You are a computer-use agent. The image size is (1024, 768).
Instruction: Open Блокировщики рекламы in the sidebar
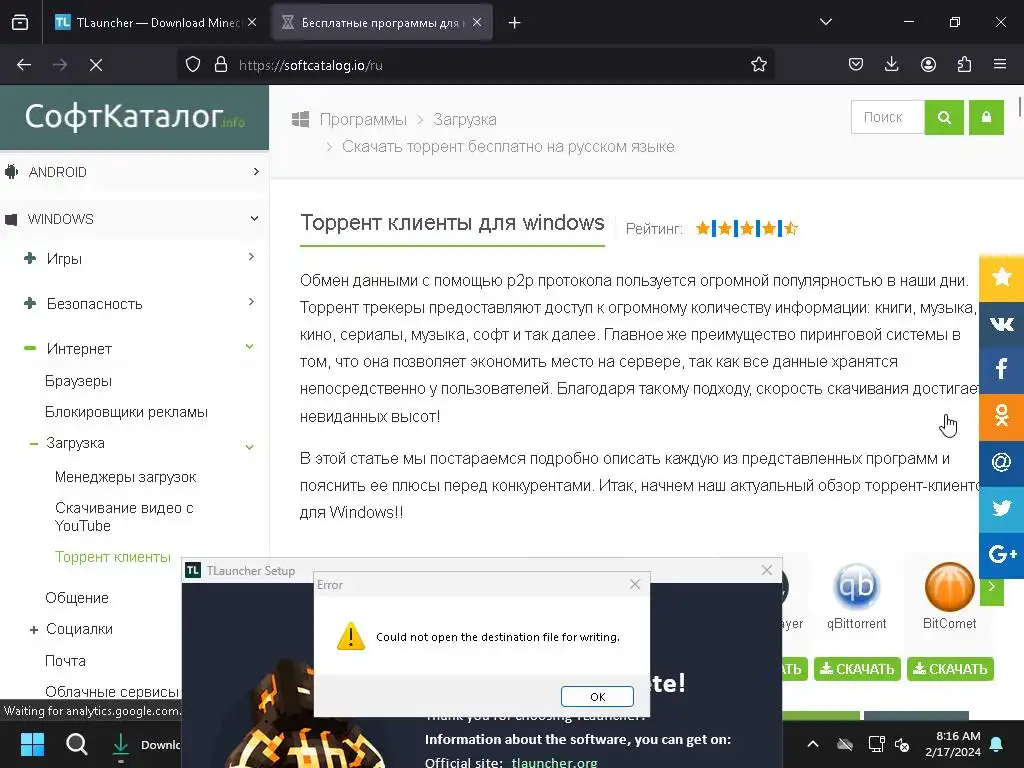pos(126,412)
